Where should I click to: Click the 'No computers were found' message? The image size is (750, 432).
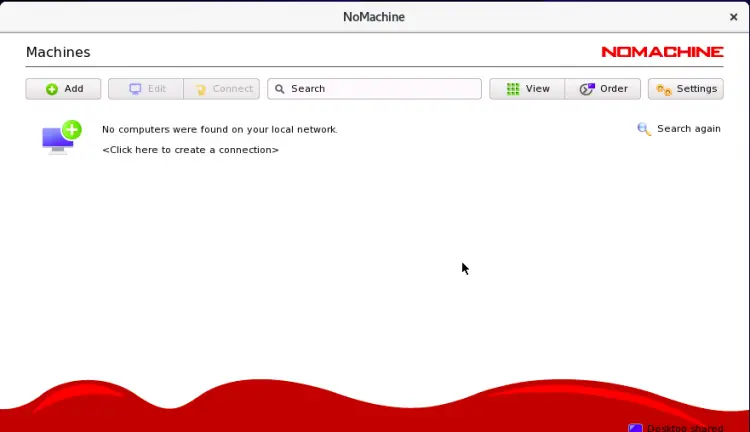(220, 130)
